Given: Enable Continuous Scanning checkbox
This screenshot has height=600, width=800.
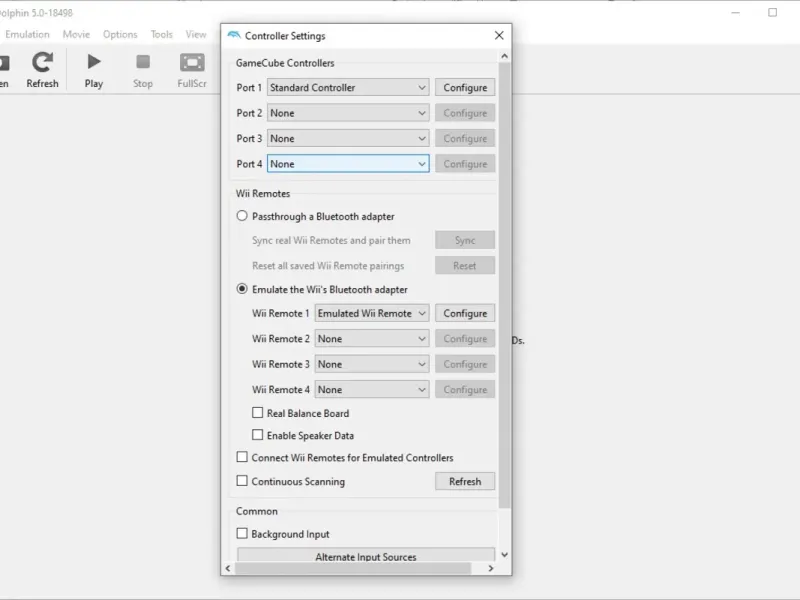Looking at the screenshot, I should [x=242, y=481].
